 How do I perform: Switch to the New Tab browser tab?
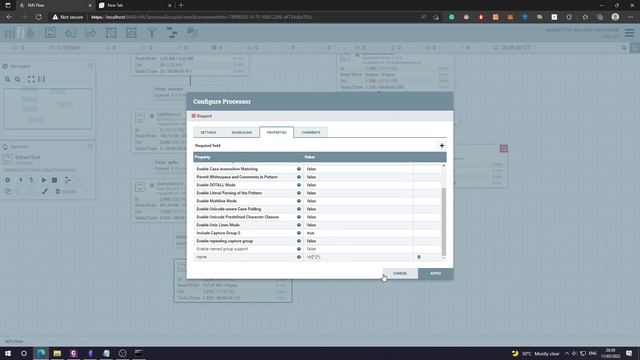(135, 5)
